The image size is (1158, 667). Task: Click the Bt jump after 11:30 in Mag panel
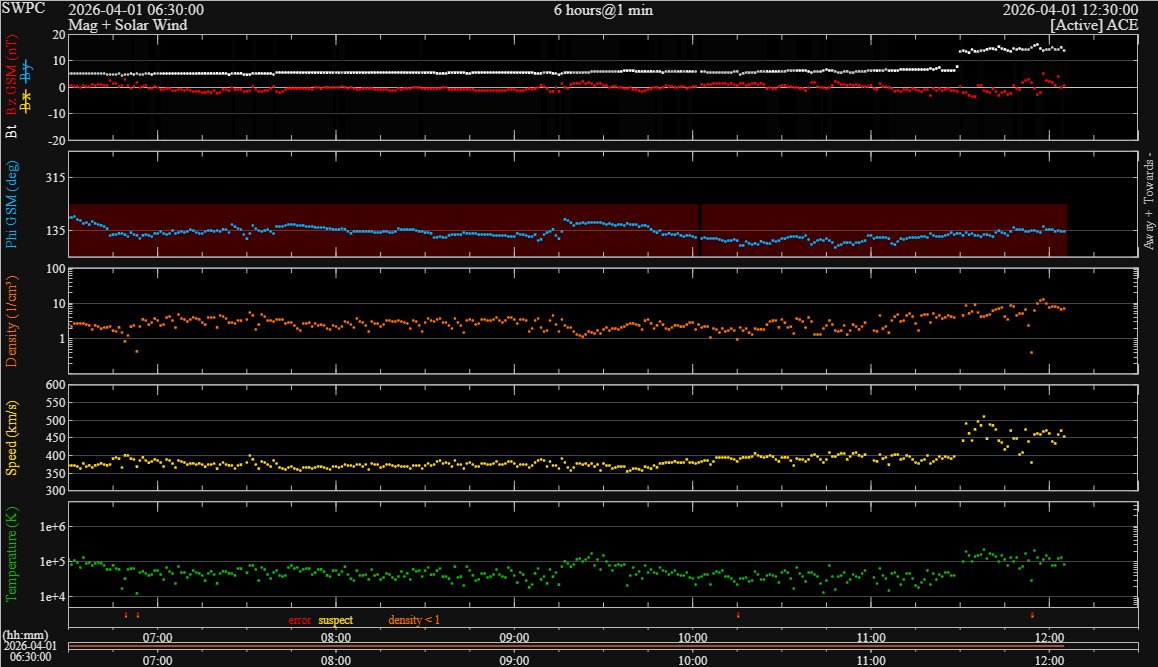(x=1012, y=49)
